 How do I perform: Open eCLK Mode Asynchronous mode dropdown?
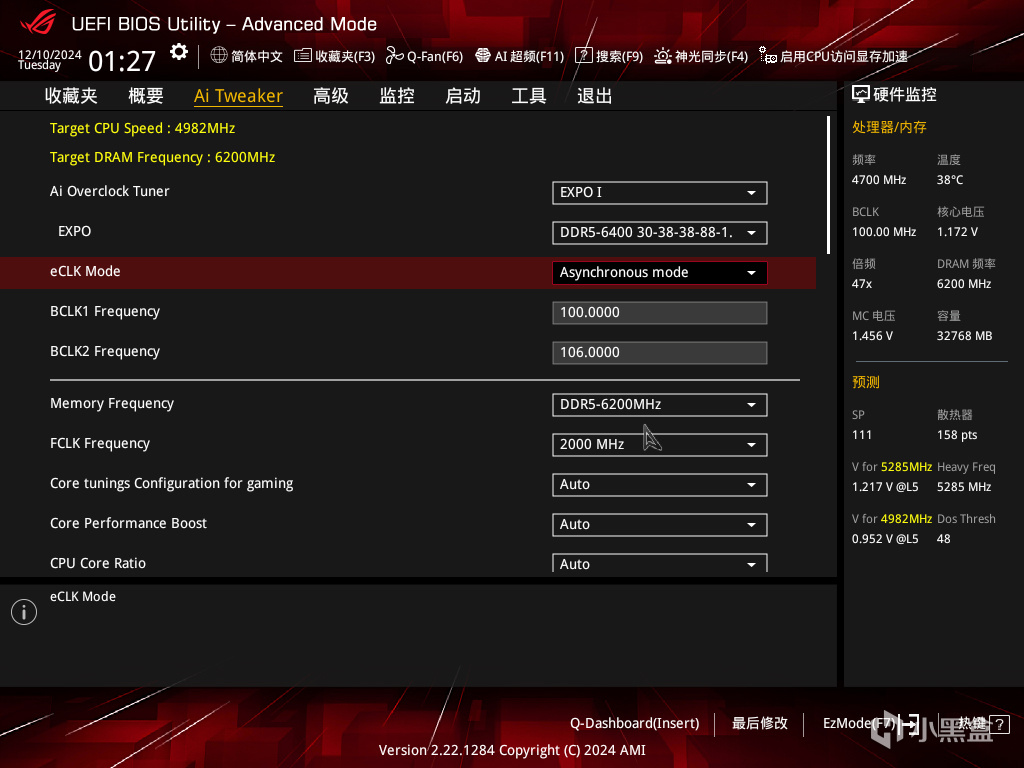(x=660, y=272)
